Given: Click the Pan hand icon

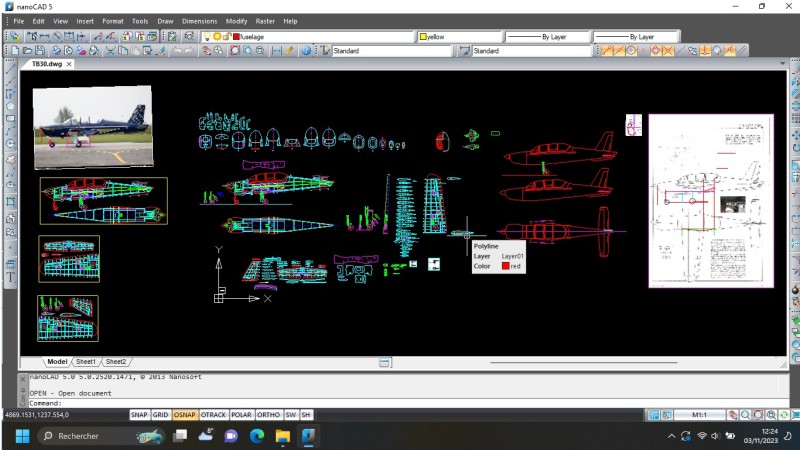Looking at the screenshot, I should tap(205, 50).
